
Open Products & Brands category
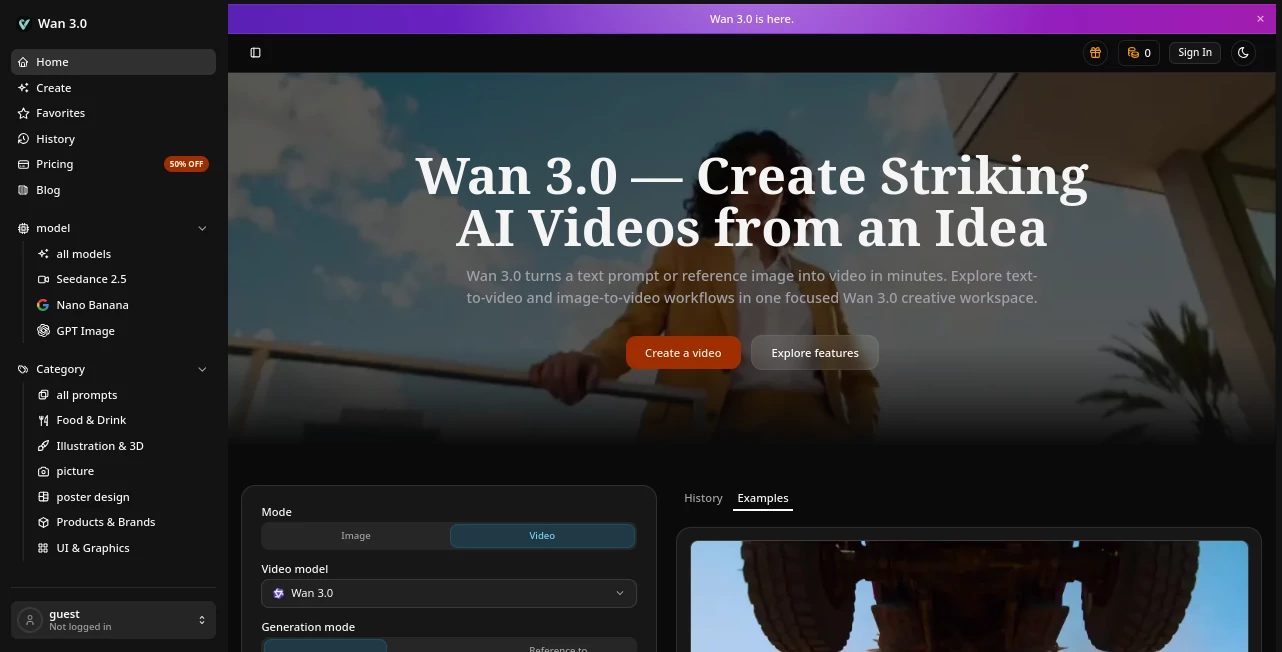coord(123,522)
